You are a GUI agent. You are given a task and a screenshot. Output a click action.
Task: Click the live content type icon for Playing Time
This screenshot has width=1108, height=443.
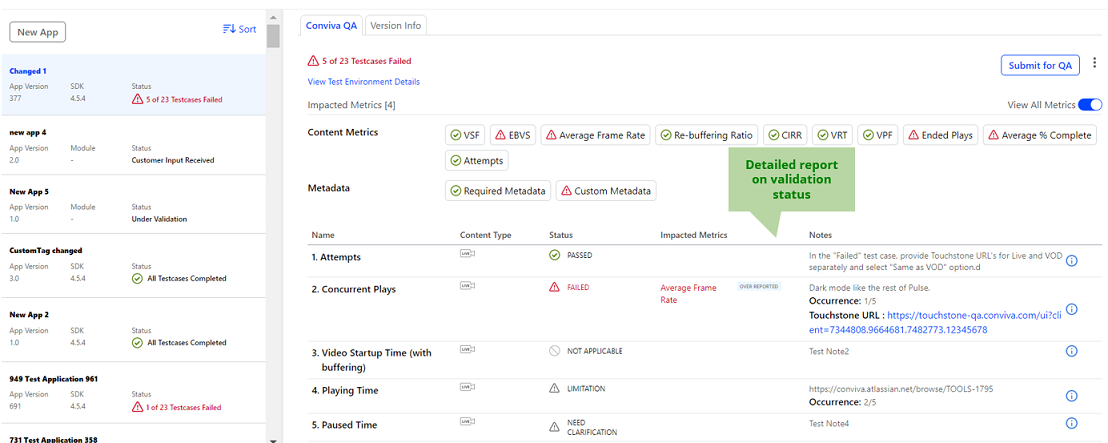point(466,388)
